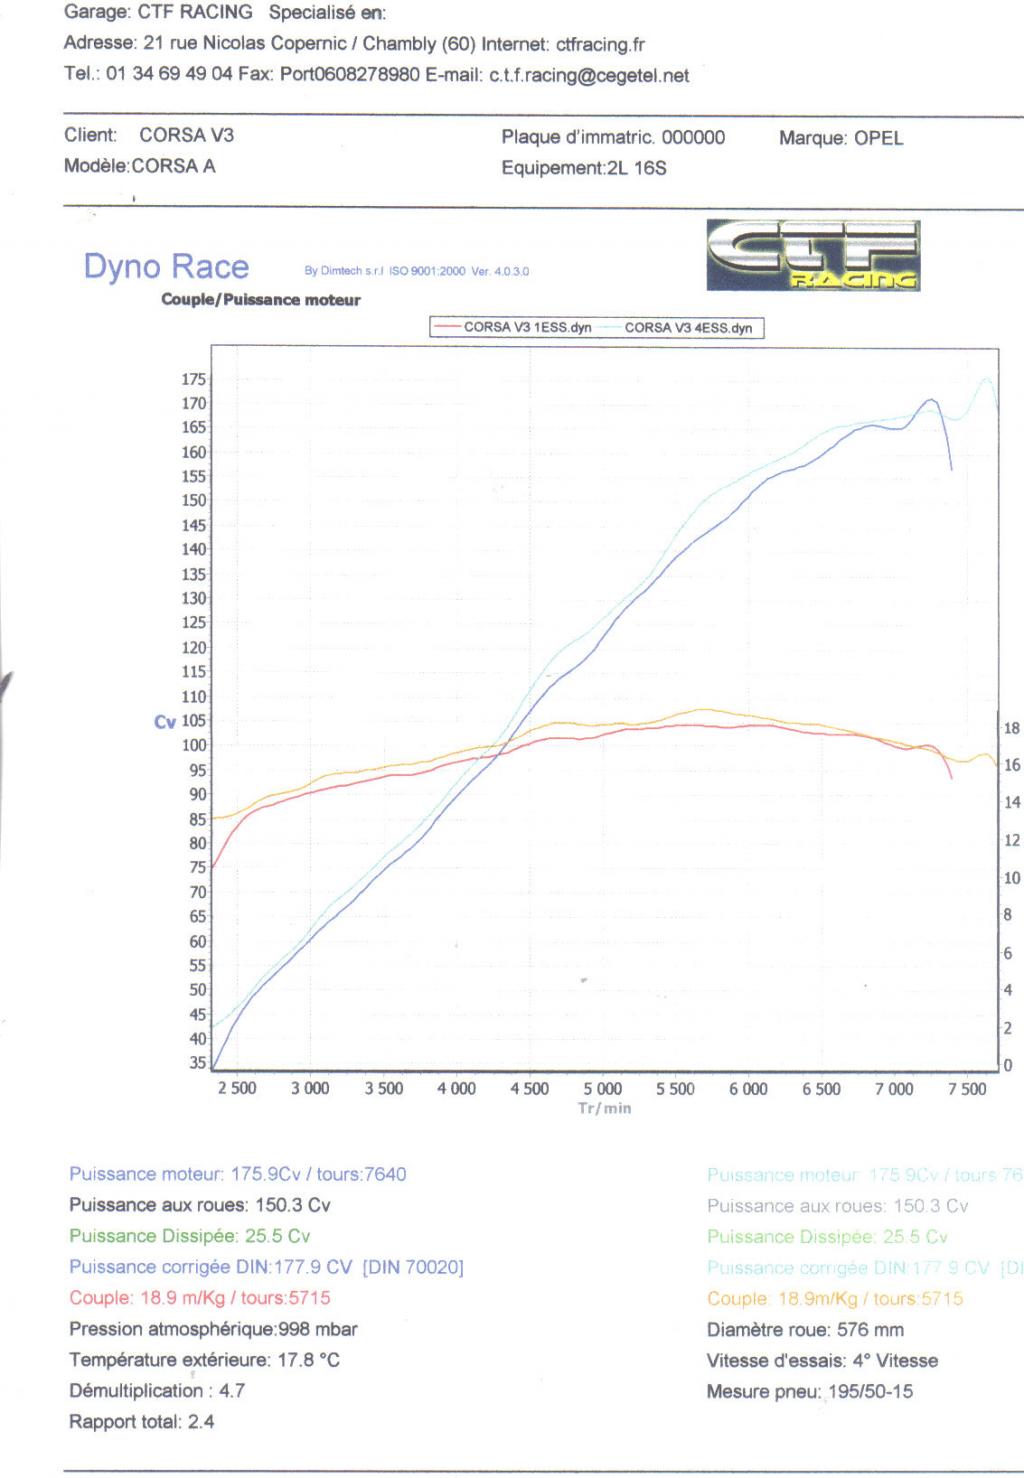
Task: Click the "Rapport total: 2.4" value
Action: coord(142,1422)
